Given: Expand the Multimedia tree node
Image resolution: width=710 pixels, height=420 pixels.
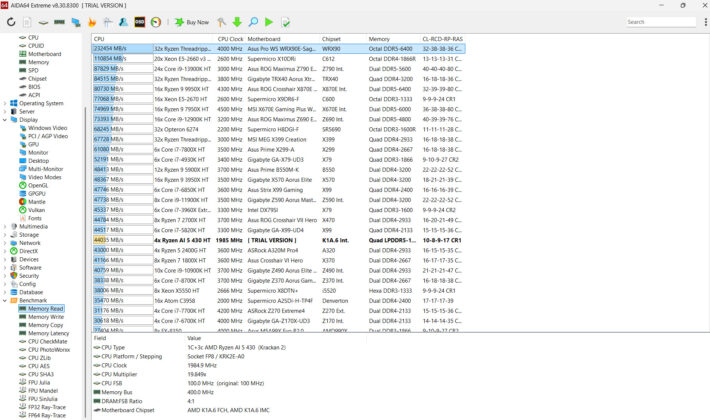Looking at the screenshot, I should 5,226.
